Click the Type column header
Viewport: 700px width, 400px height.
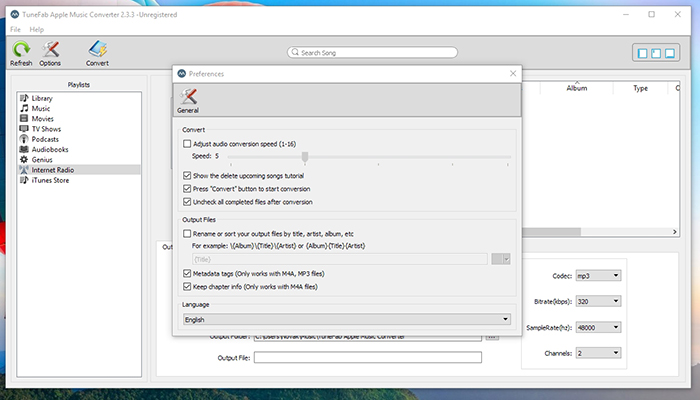640,88
